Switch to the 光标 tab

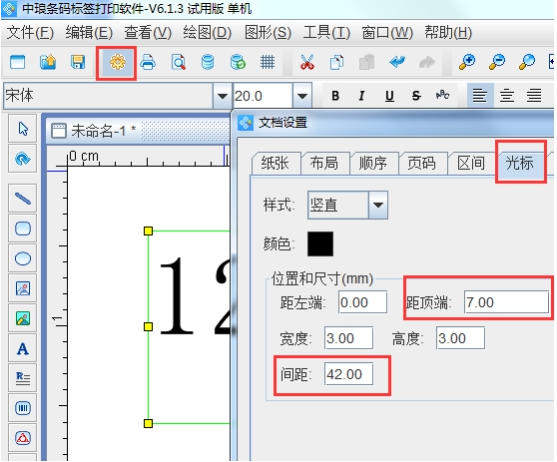click(520, 163)
